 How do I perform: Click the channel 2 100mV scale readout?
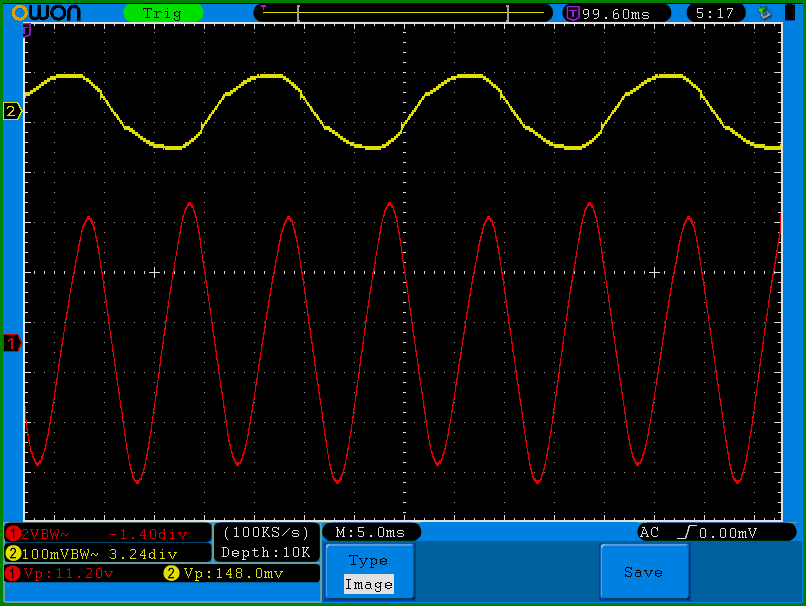coord(60,554)
